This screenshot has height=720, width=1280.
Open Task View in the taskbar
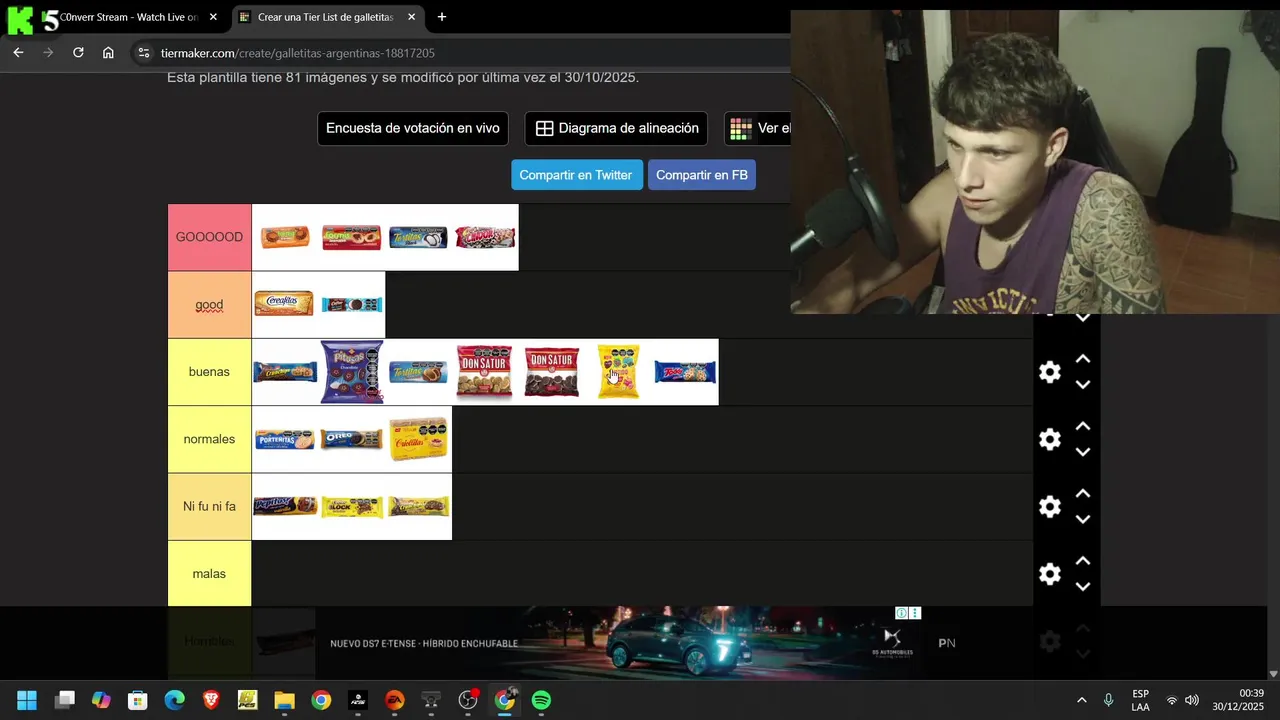coord(65,700)
